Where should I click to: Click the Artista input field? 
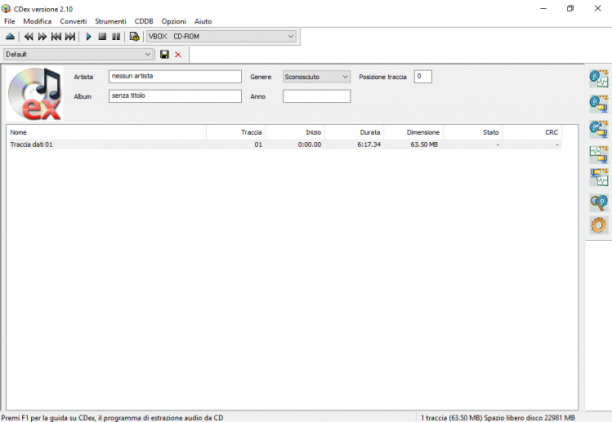point(175,77)
